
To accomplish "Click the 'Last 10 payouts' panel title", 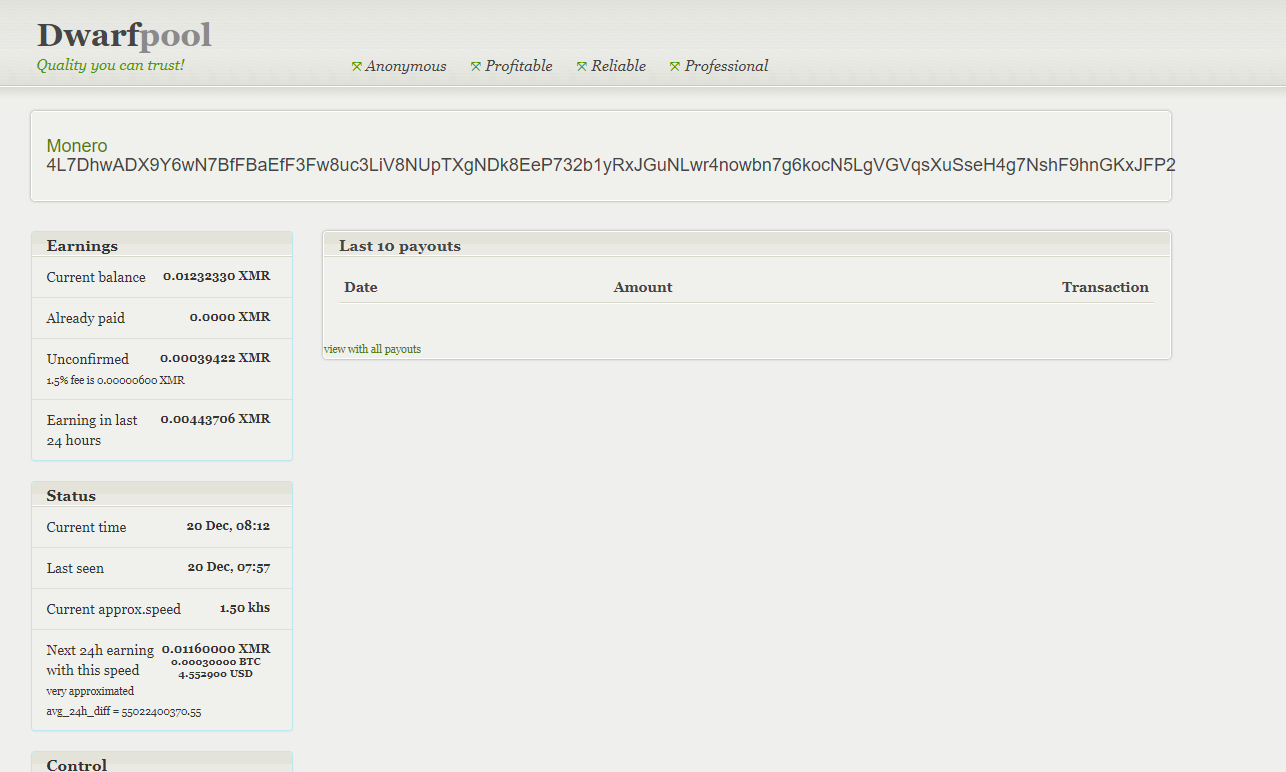I will [400, 246].
